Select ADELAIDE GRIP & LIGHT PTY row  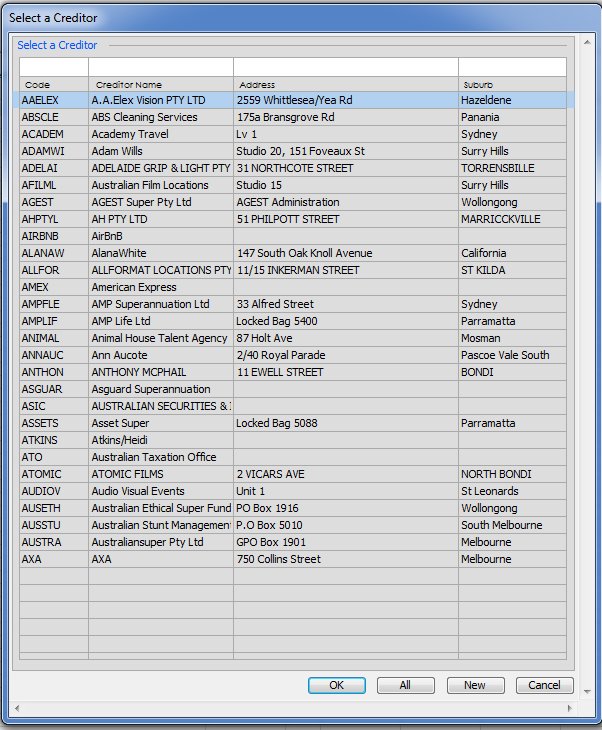click(293, 168)
